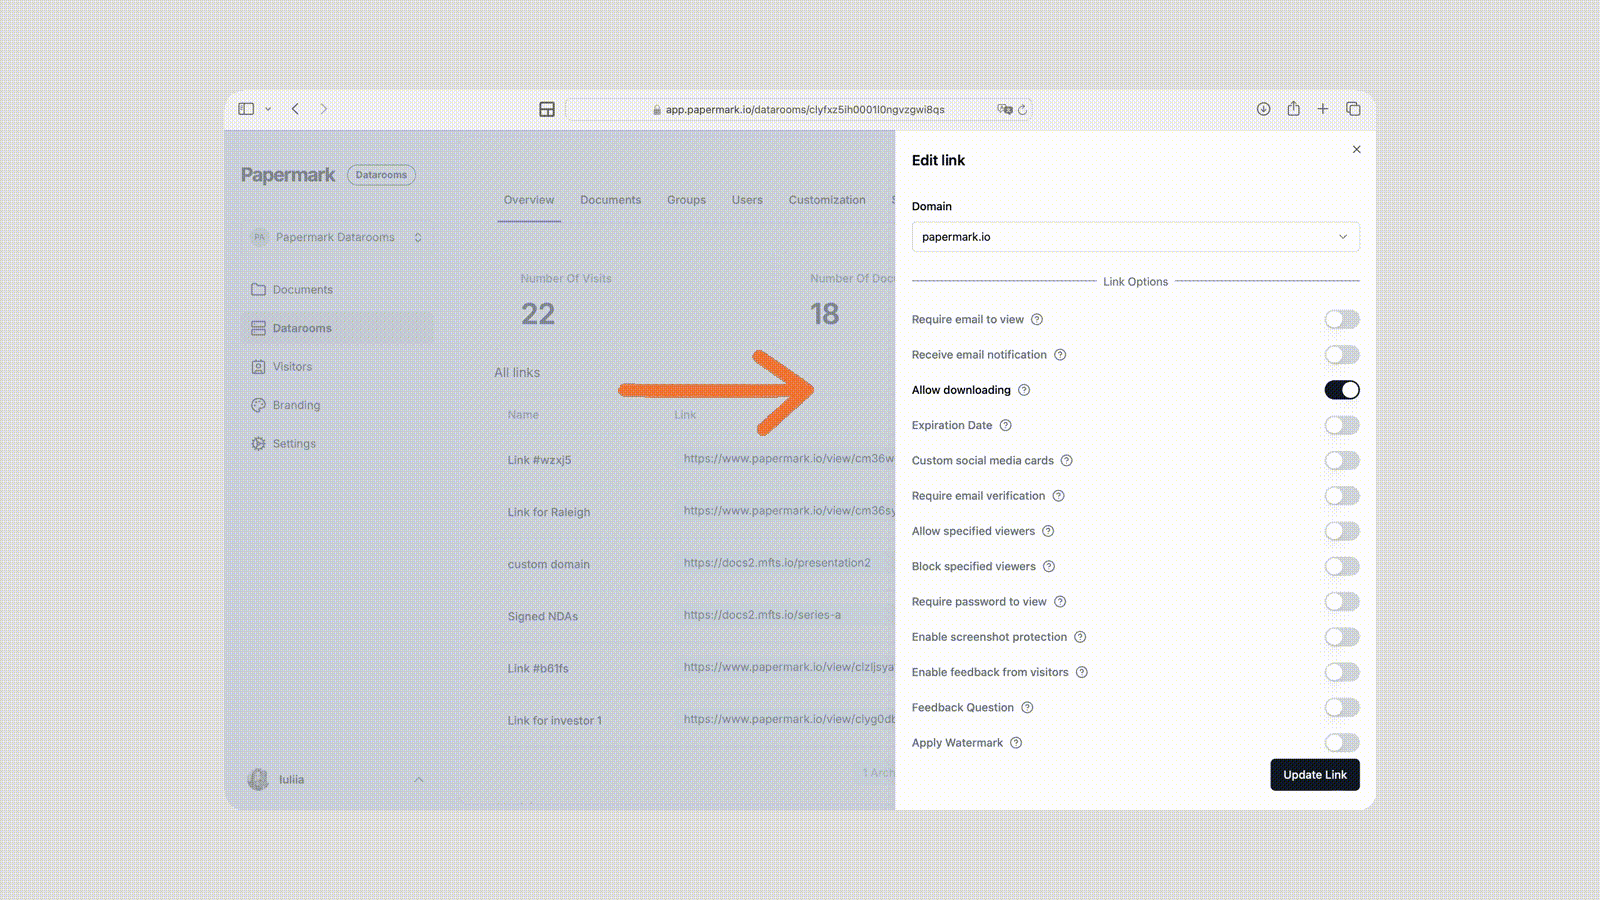This screenshot has height=900, width=1600.
Task: Enable Require email to view toggle
Action: coord(1342,320)
